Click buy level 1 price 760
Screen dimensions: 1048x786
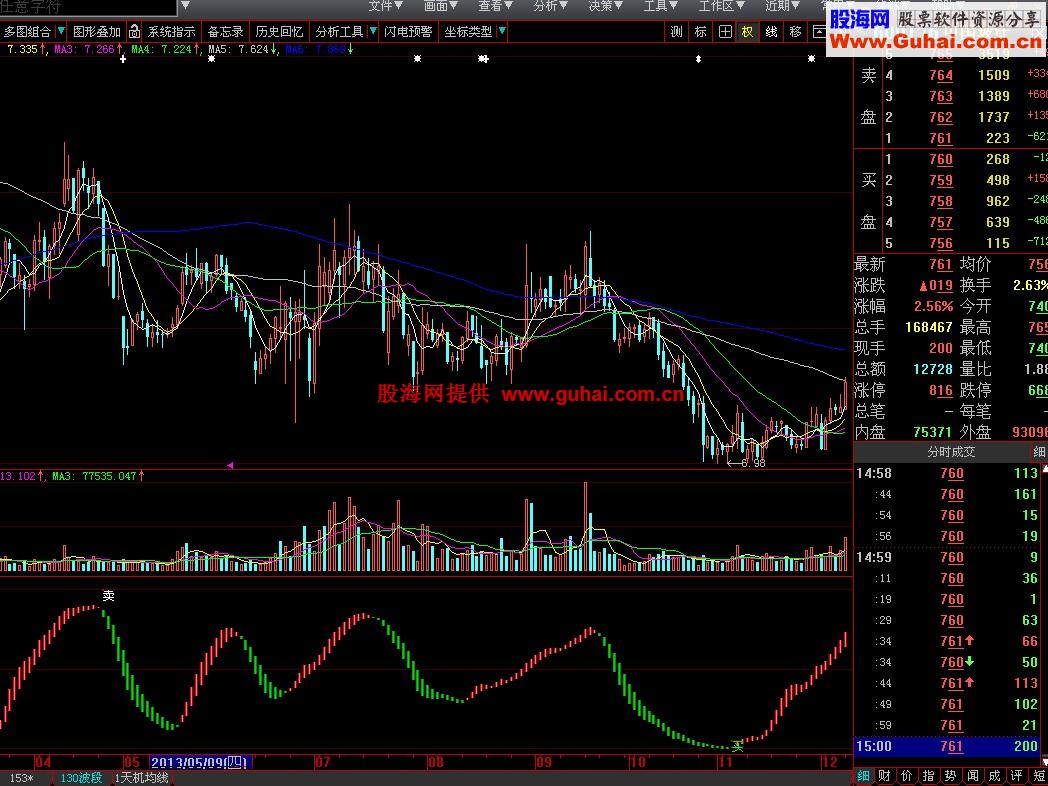(x=941, y=160)
